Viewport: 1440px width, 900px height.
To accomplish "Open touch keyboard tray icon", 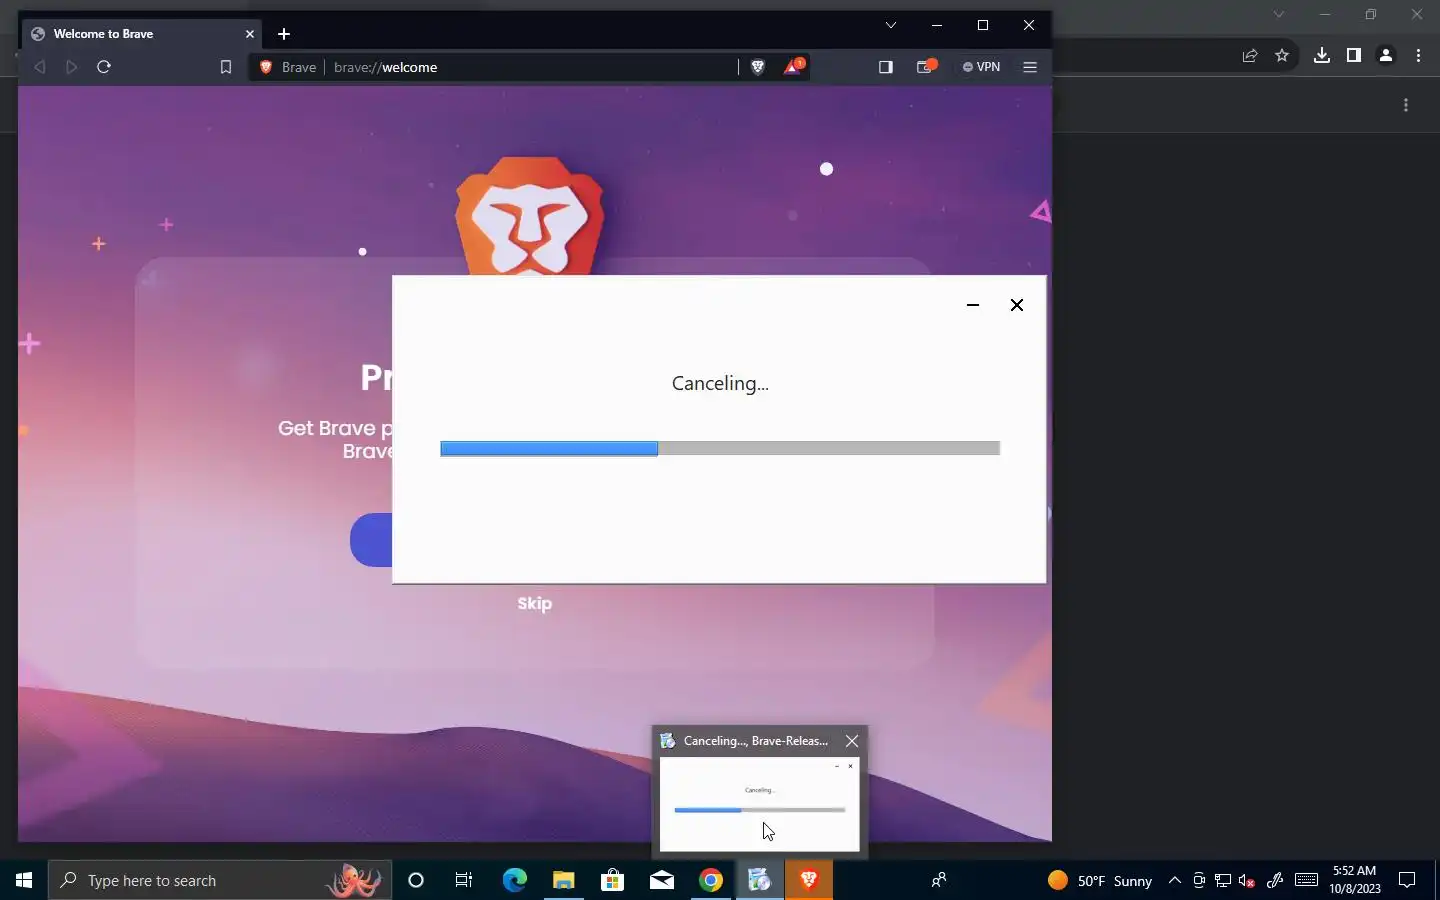I will (x=1306, y=880).
